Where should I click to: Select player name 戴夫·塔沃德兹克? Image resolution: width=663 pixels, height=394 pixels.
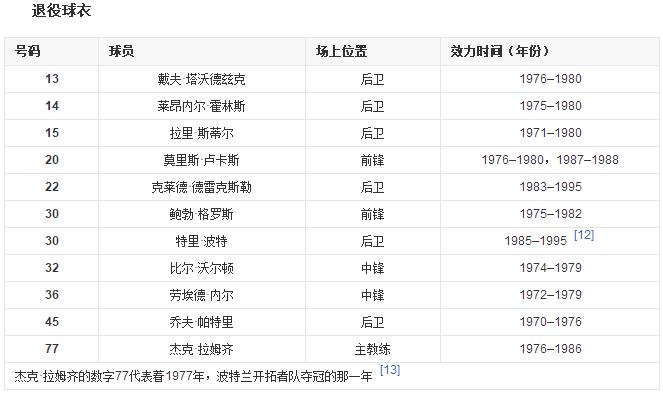[201, 79]
